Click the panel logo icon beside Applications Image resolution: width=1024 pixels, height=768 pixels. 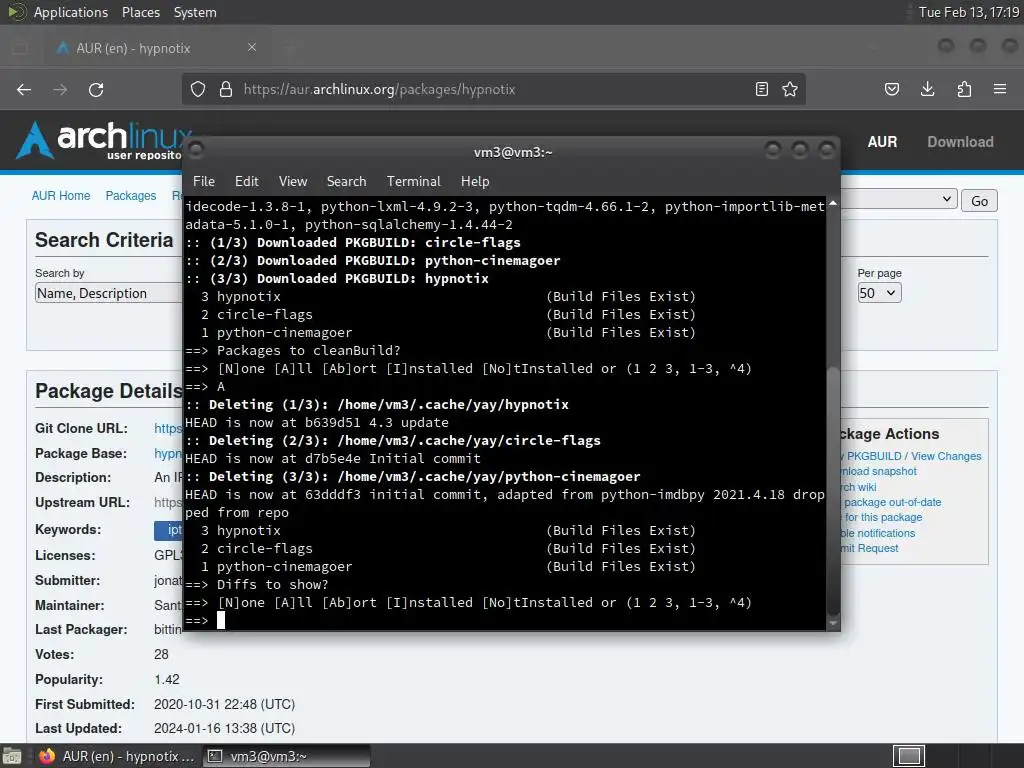pyautogui.click(x=16, y=12)
